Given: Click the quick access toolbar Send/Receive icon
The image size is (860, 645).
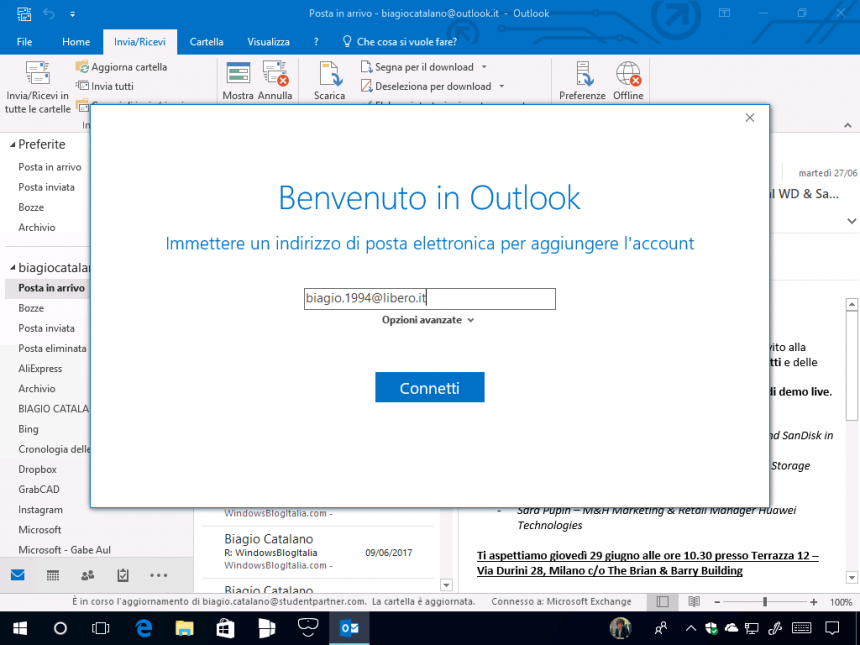Looking at the screenshot, I should pyautogui.click(x=24, y=13).
